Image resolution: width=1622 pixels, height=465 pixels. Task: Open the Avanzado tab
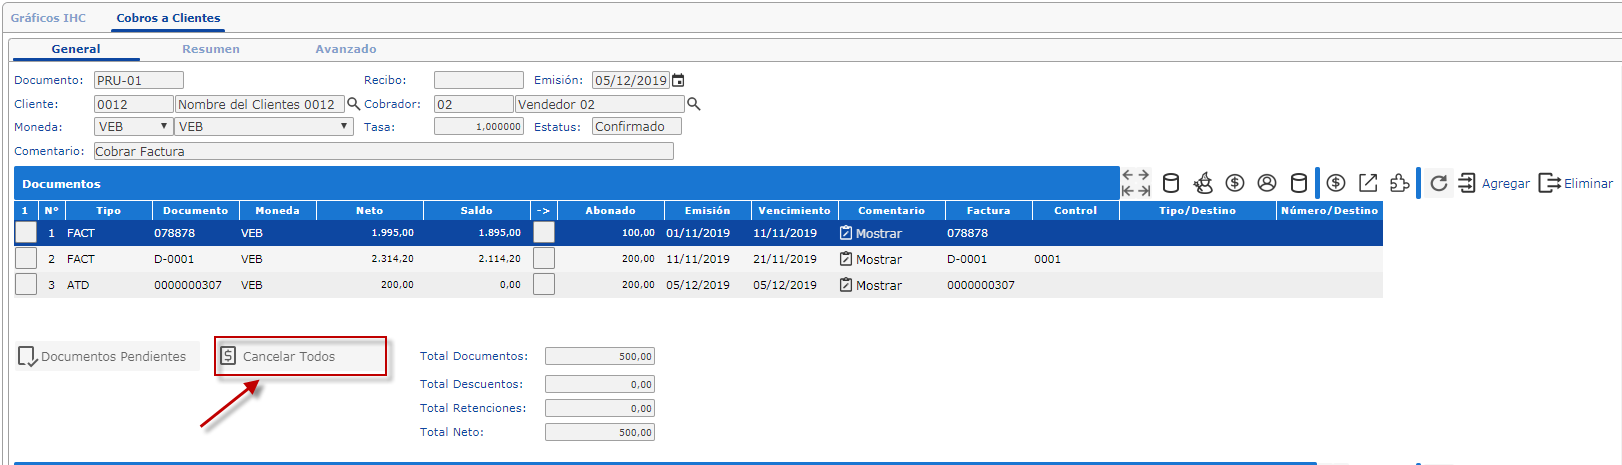(x=346, y=49)
